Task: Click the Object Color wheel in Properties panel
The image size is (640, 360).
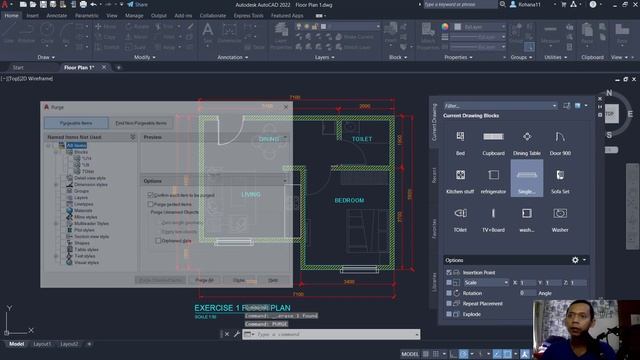Action: [x=445, y=27]
